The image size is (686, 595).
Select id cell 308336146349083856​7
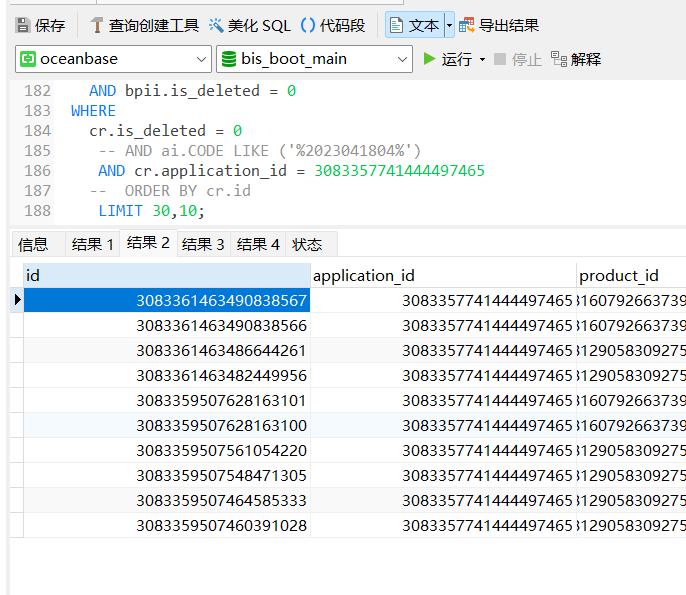click(167, 300)
